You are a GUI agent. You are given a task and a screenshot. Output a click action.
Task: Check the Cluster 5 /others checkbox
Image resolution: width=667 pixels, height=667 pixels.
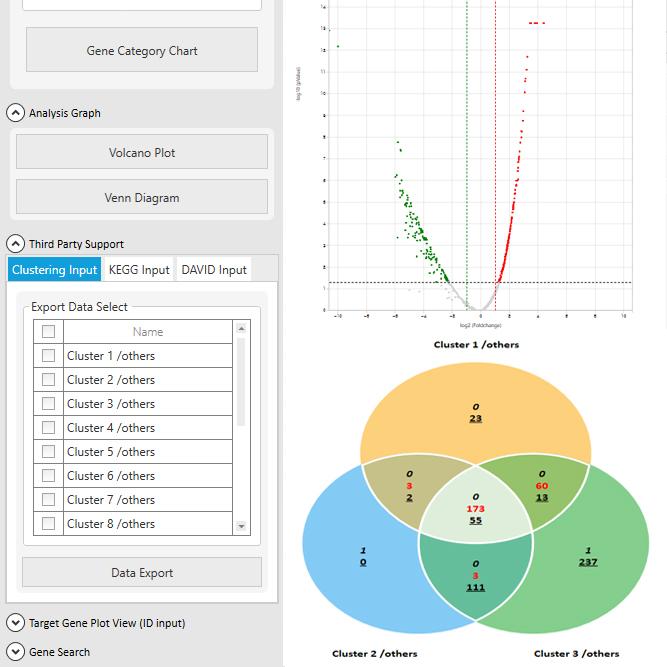point(48,451)
